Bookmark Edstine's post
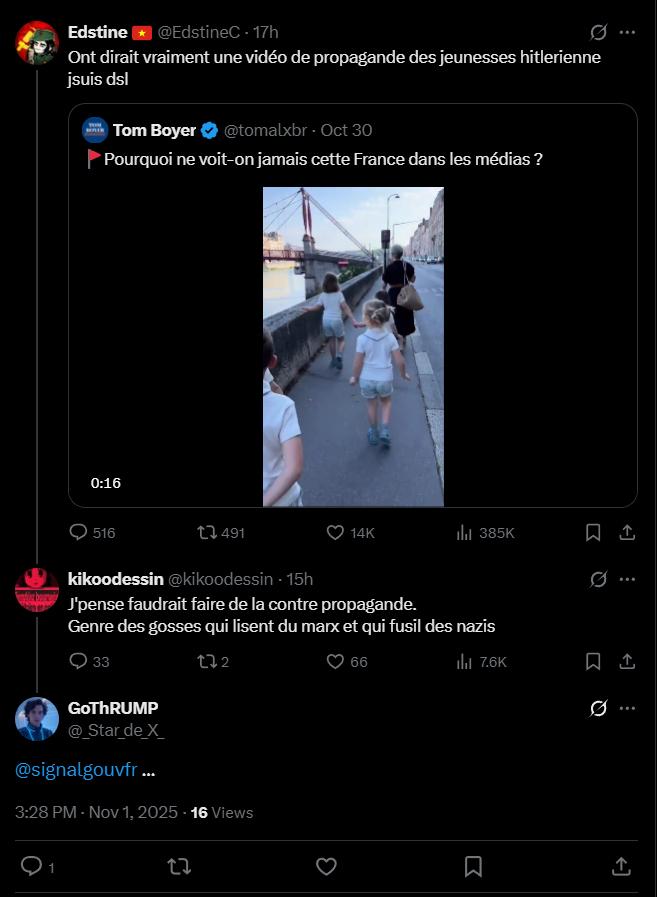Image resolution: width=657 pixels, height=897 pixels. click(593, 533)
